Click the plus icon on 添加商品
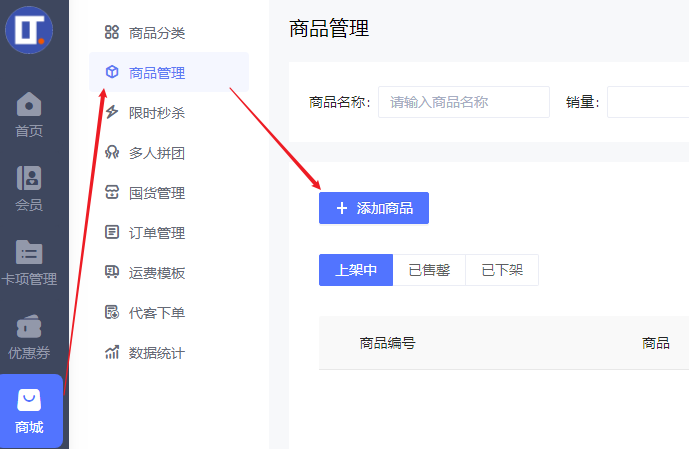 click(342, 208)
